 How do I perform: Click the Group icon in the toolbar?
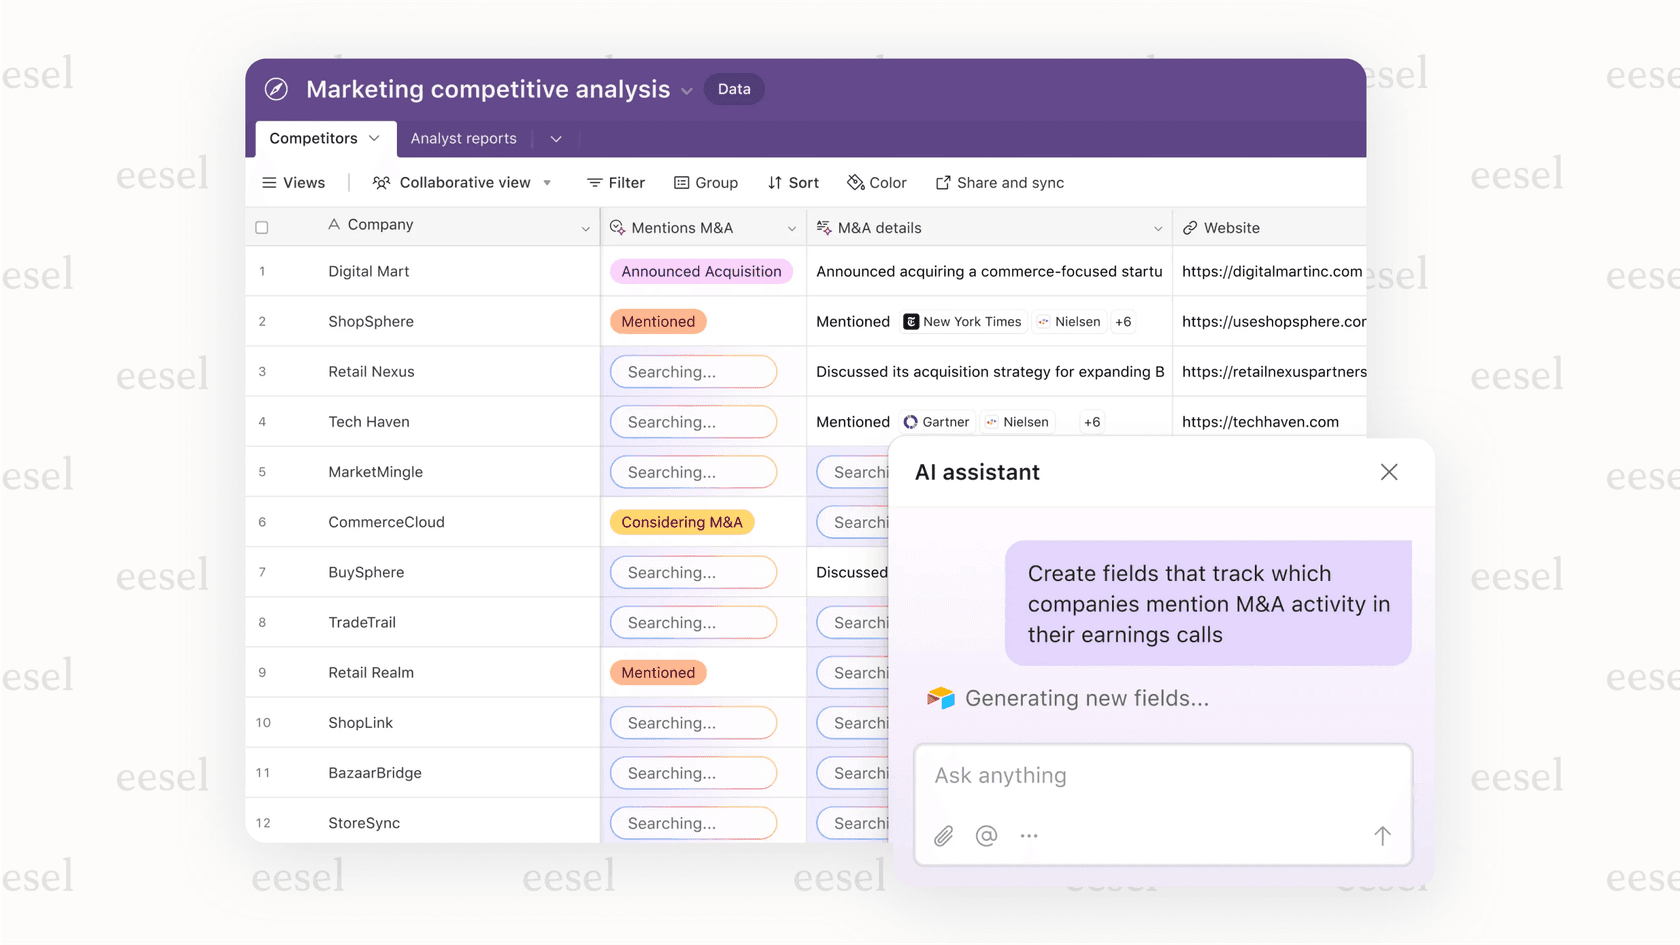pyautogui.click(x=679, y=182)
